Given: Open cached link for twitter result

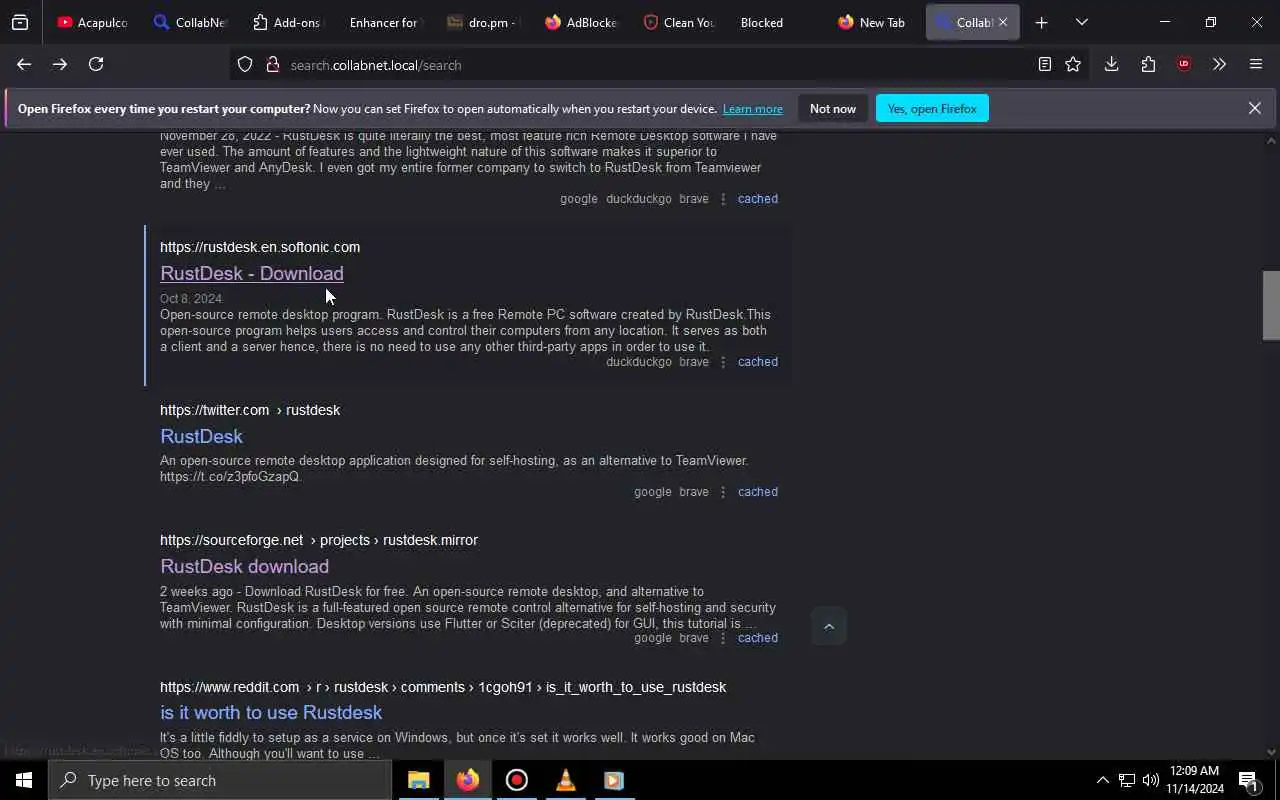Looking at the screenshot, I should click(x=758, y=492).
